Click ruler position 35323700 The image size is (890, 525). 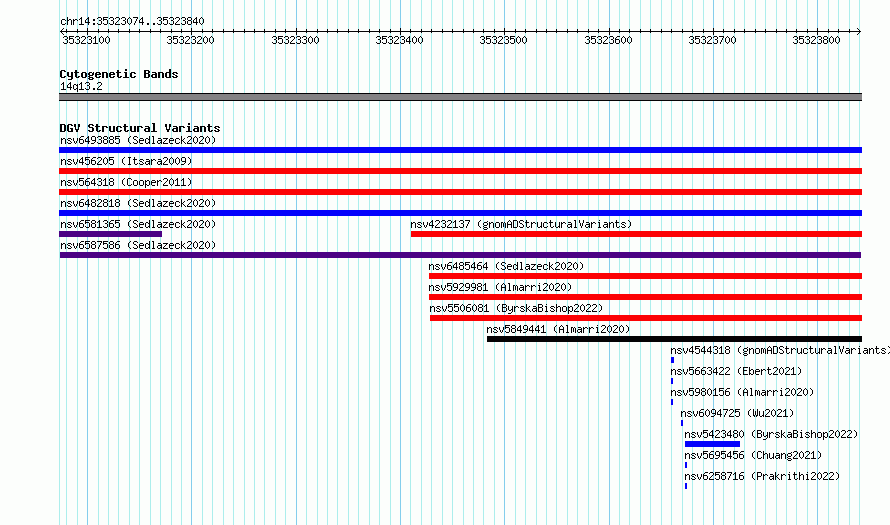(x=712, y=40)
